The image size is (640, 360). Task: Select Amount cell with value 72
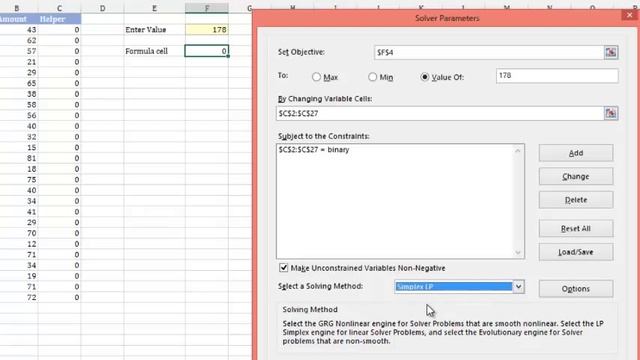point(19,298)
